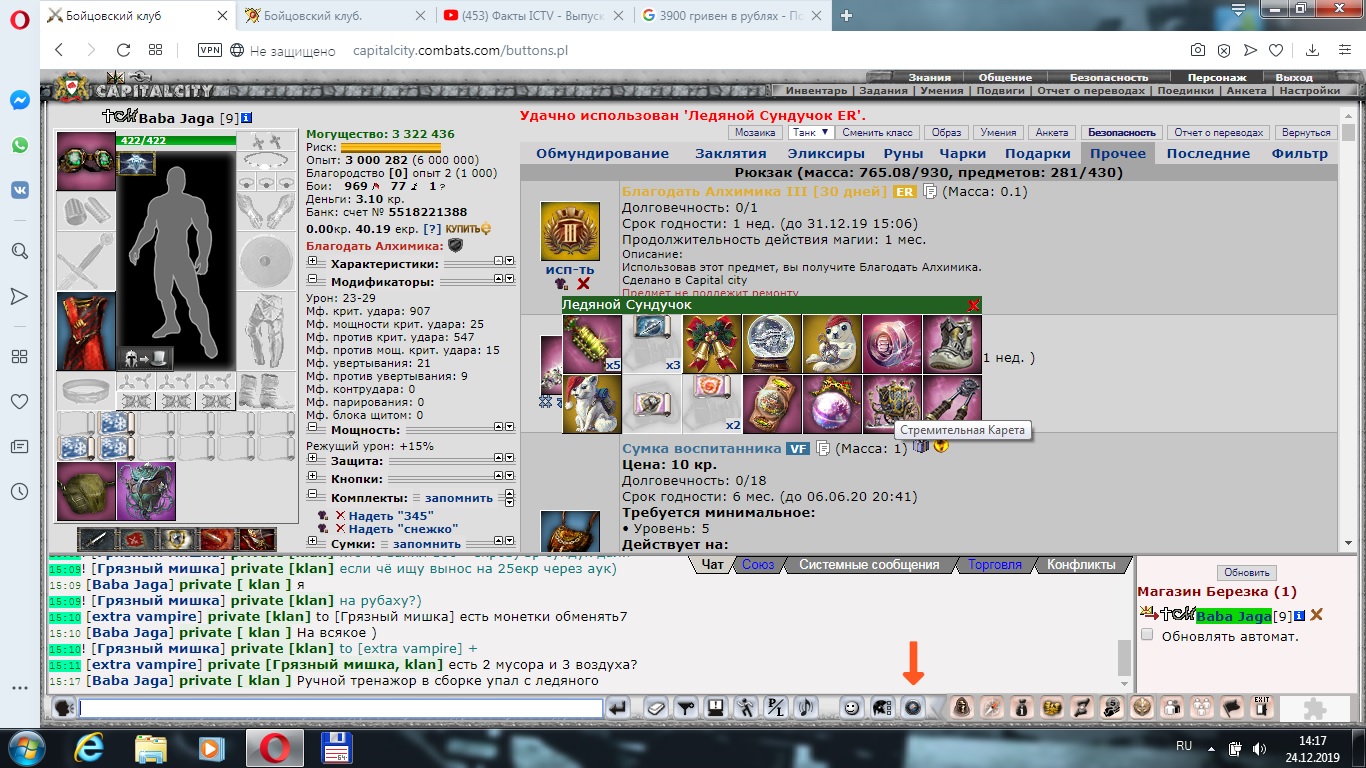Open the Фильтр tab
This screenshot has height=768, width=1366.
point(1299,153)
